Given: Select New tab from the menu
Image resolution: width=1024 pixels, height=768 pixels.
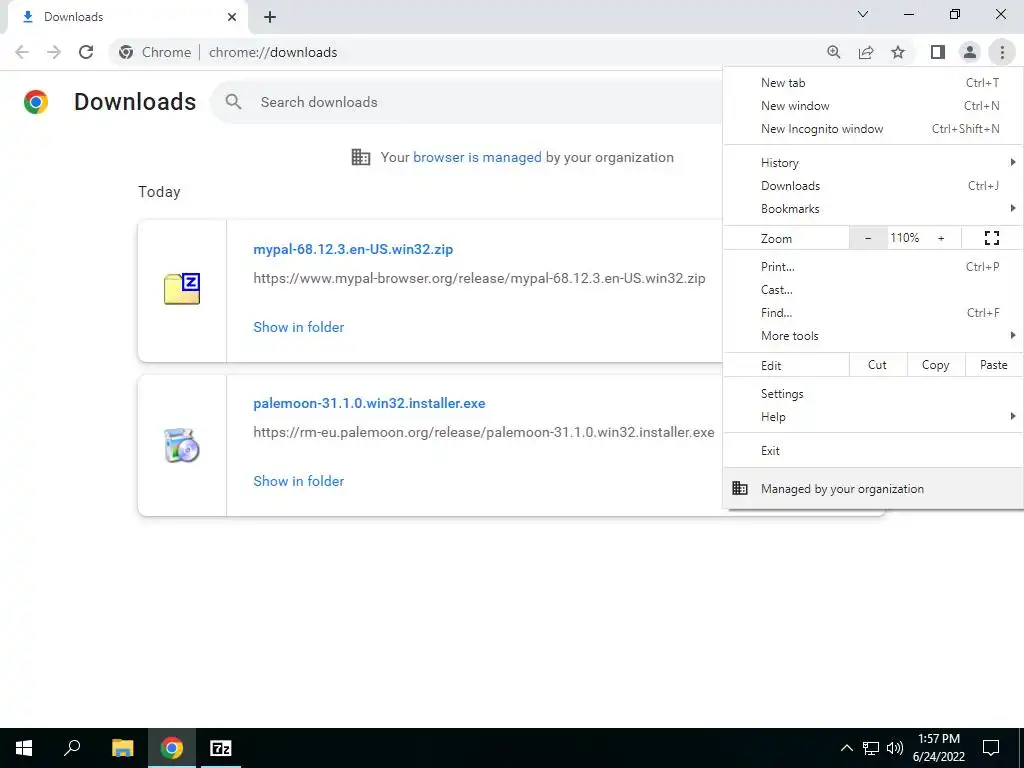Looking at the screenshot, I should click(874, 83).
